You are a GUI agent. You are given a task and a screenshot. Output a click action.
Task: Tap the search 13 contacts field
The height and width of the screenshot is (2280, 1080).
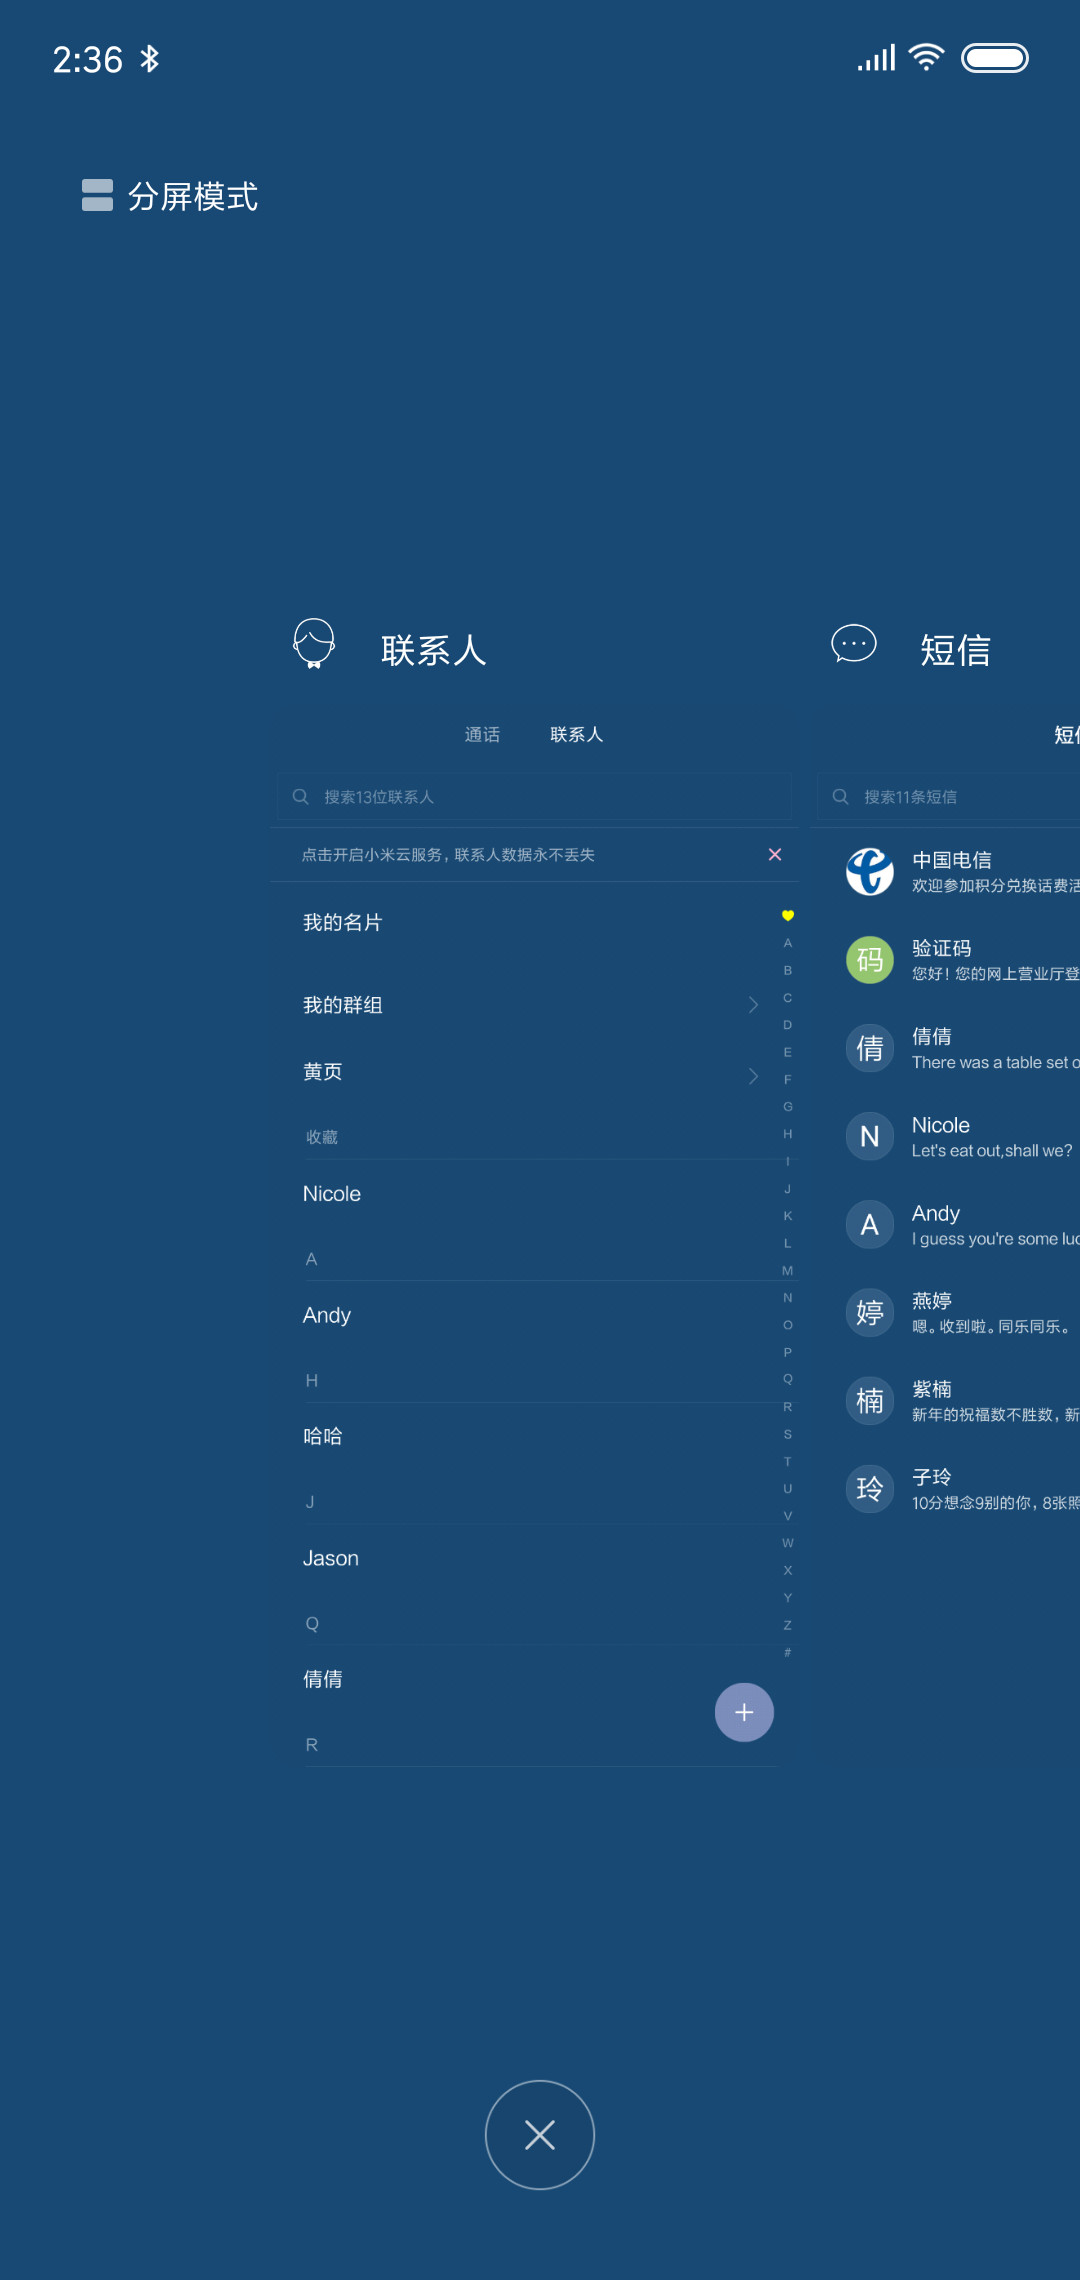tap(534, 797)
